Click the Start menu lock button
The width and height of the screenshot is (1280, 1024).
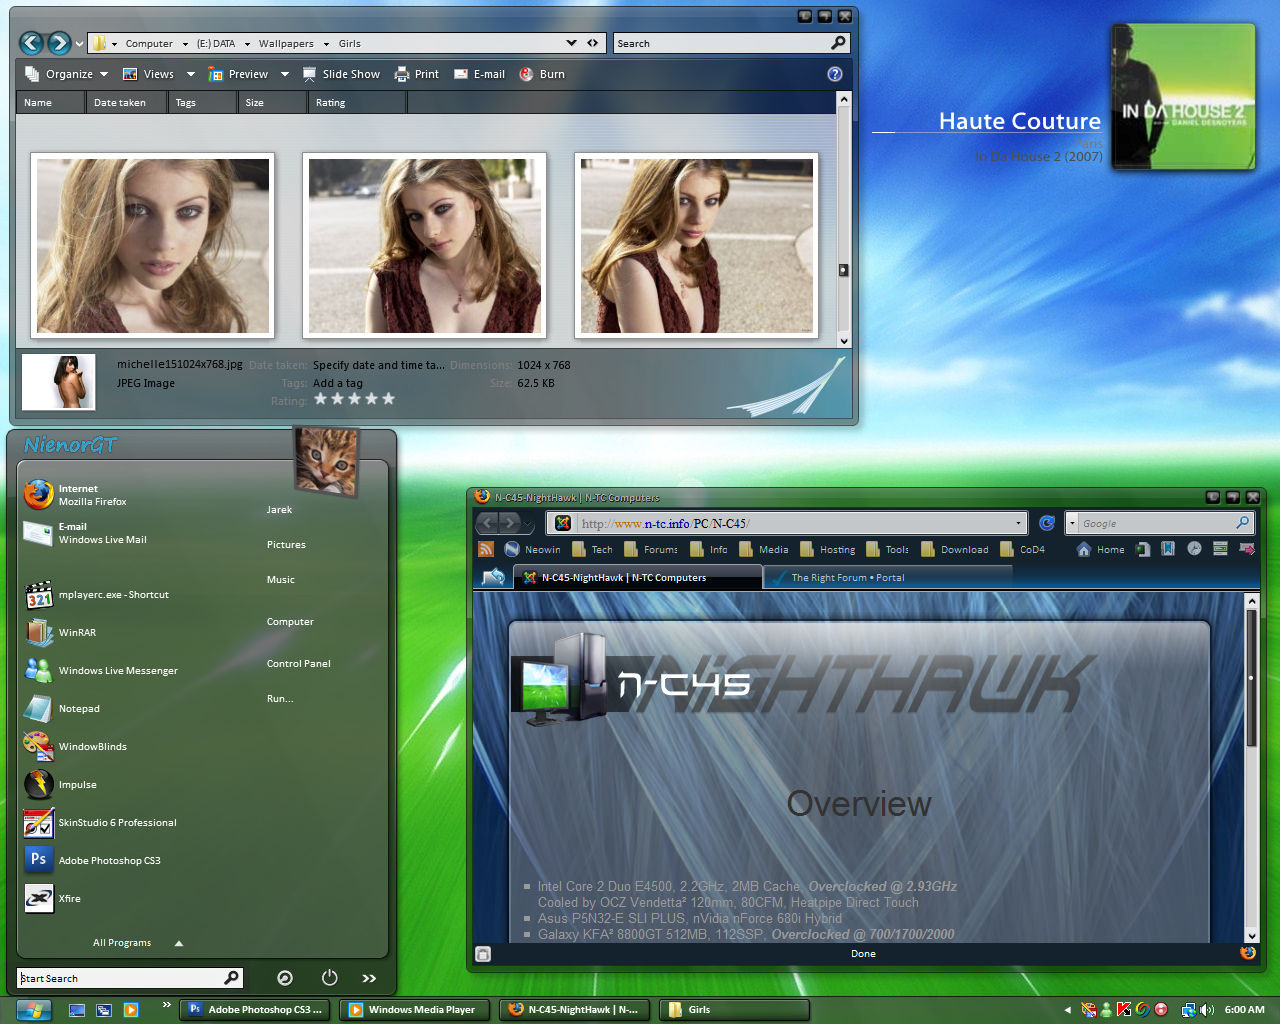(x=285, y=978)
